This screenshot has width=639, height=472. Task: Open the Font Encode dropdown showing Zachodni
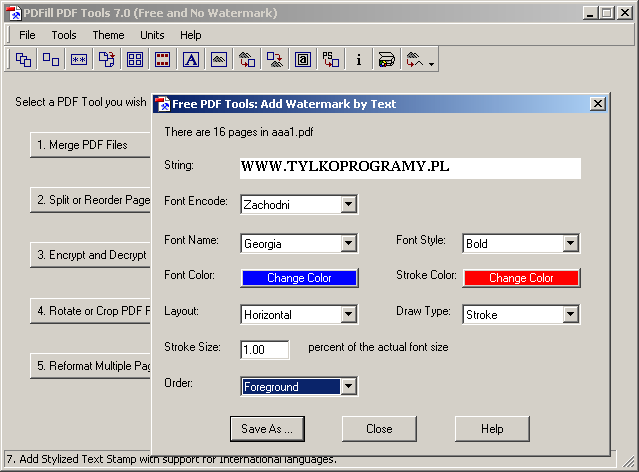[299, 205]
